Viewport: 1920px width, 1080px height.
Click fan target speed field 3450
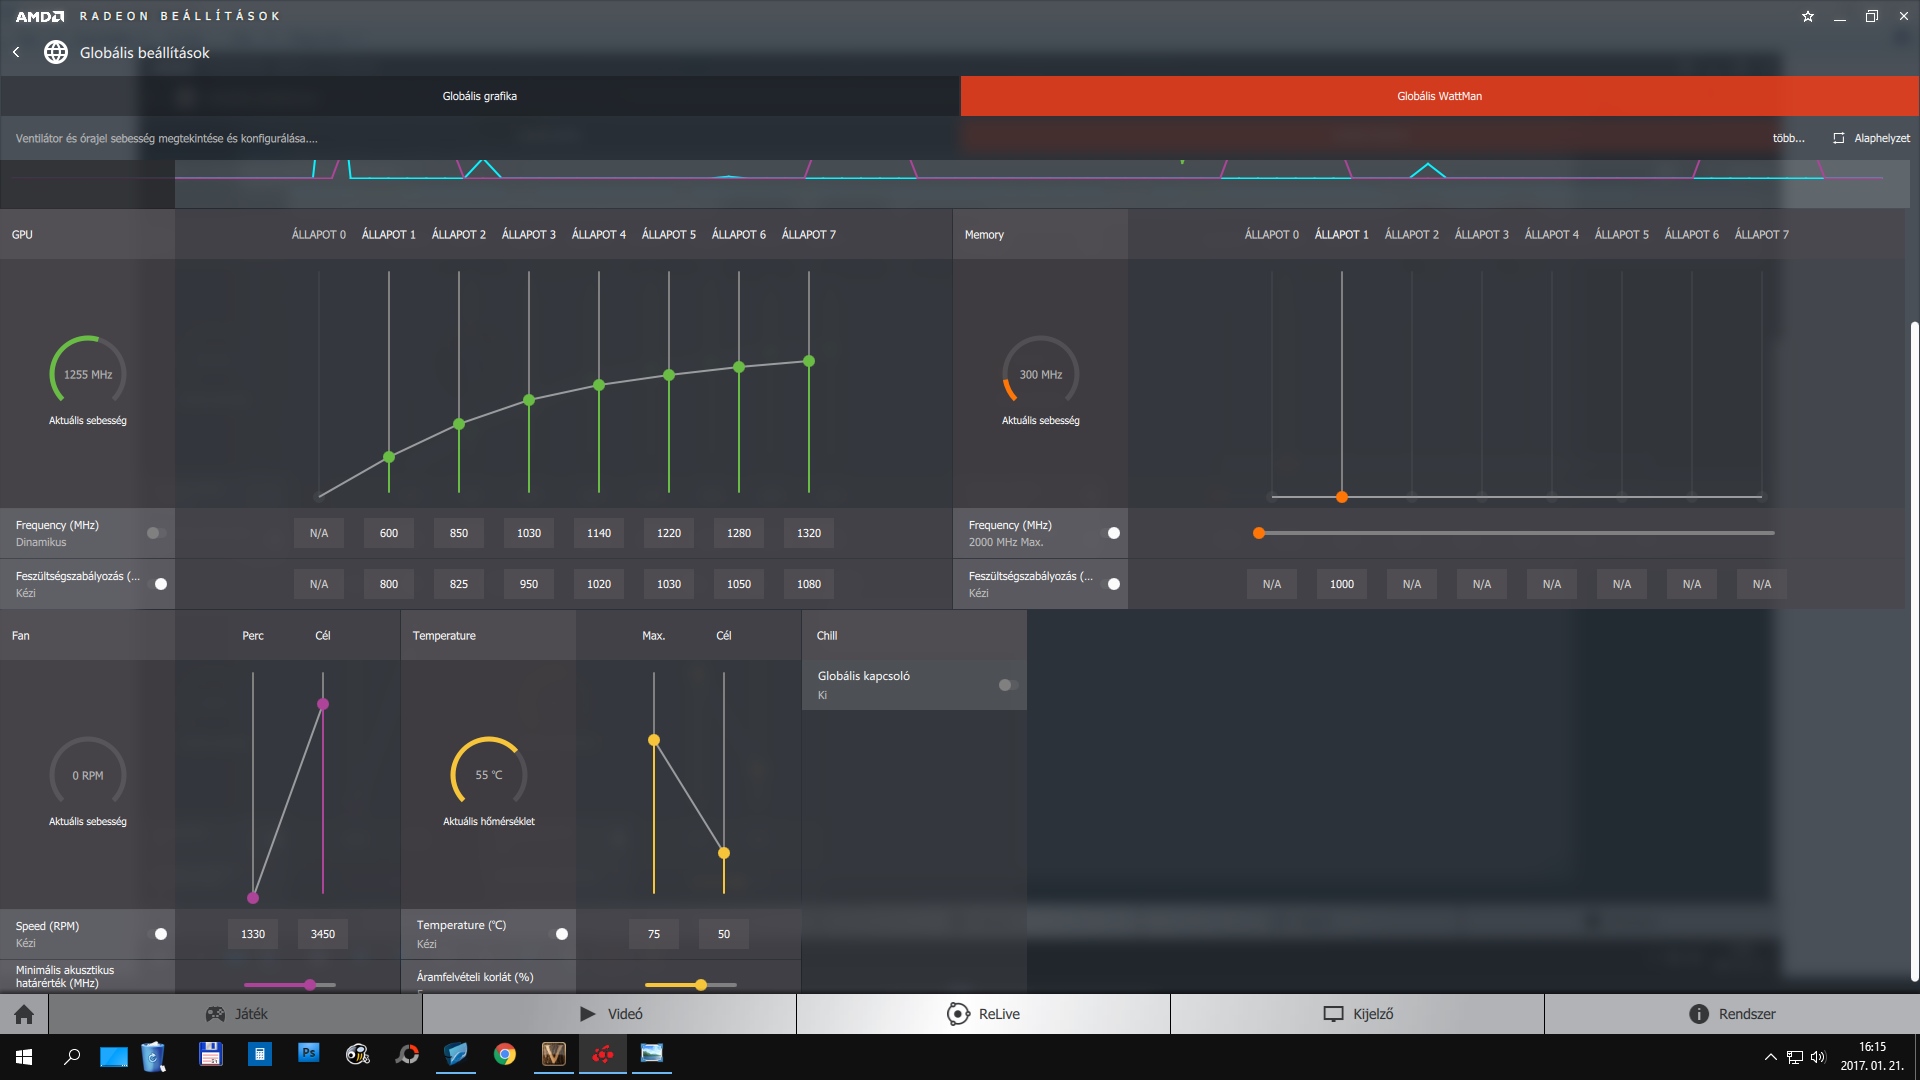[x=323, y=934]
